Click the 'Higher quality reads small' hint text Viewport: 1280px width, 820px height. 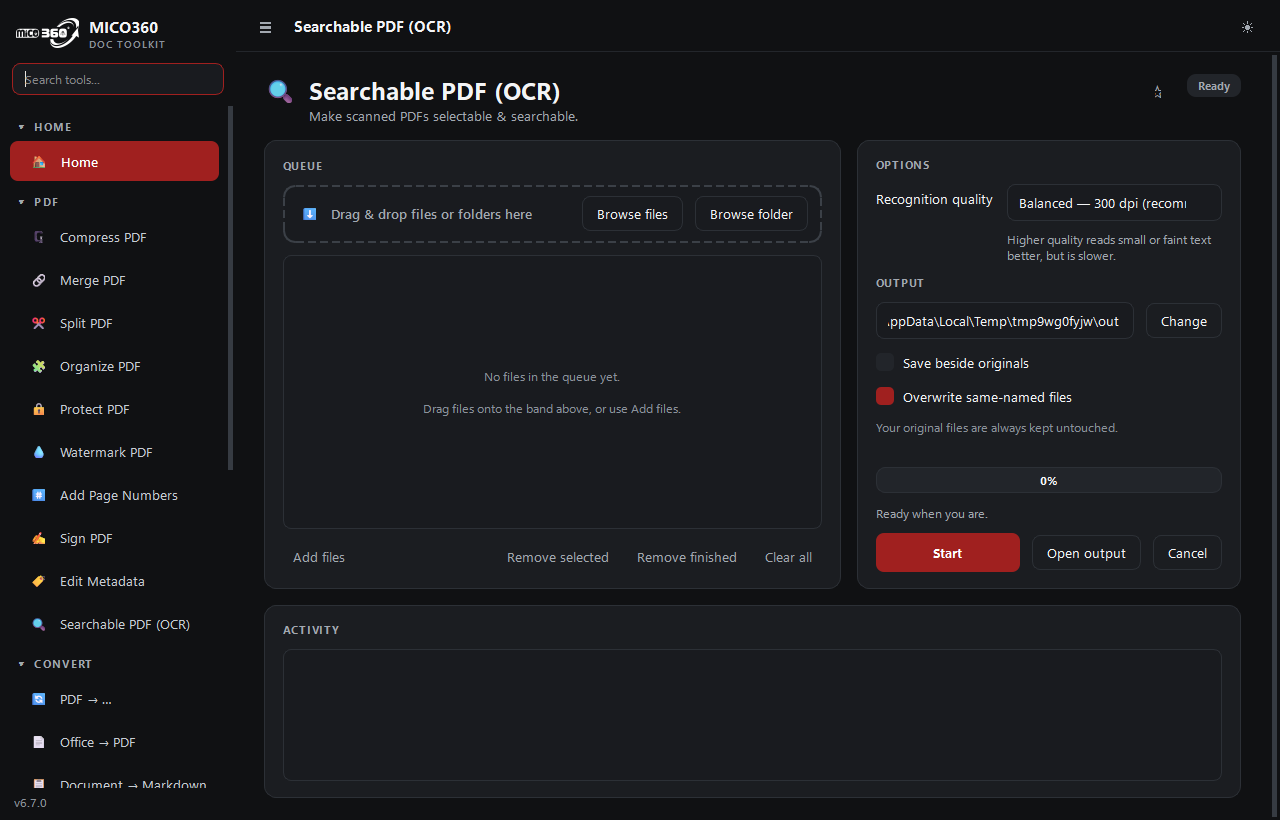(1109, 248)
